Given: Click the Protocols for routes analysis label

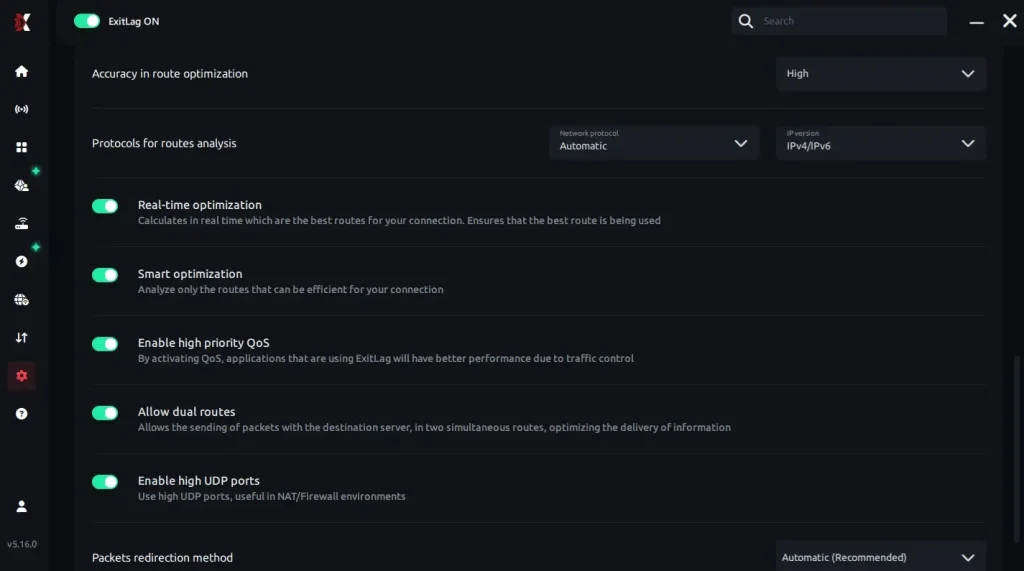Looking at the screenshot, I should 164,143.
